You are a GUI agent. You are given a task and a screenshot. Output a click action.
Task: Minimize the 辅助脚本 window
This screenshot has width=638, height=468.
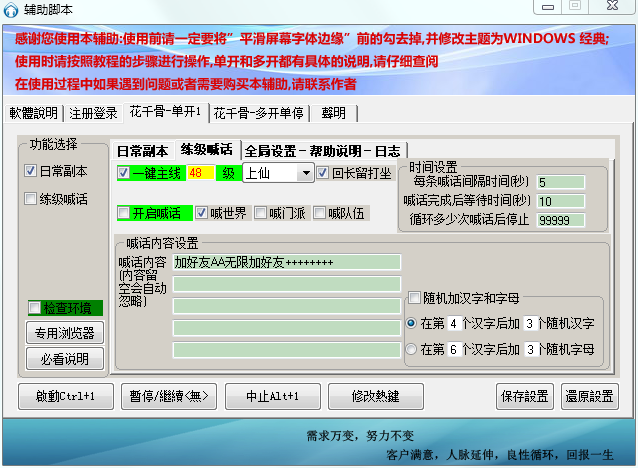click(548, 7)
